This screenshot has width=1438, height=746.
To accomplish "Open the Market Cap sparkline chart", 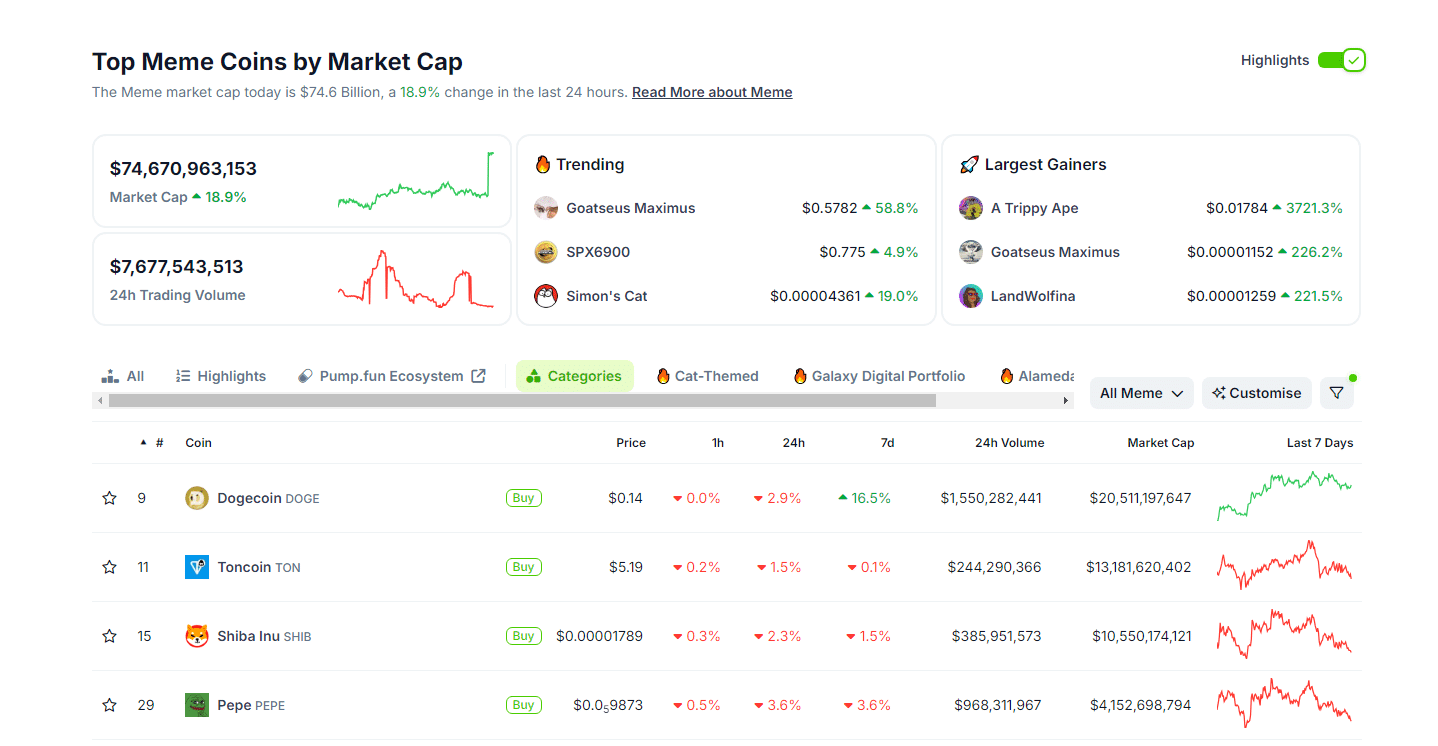I will 416,181.
